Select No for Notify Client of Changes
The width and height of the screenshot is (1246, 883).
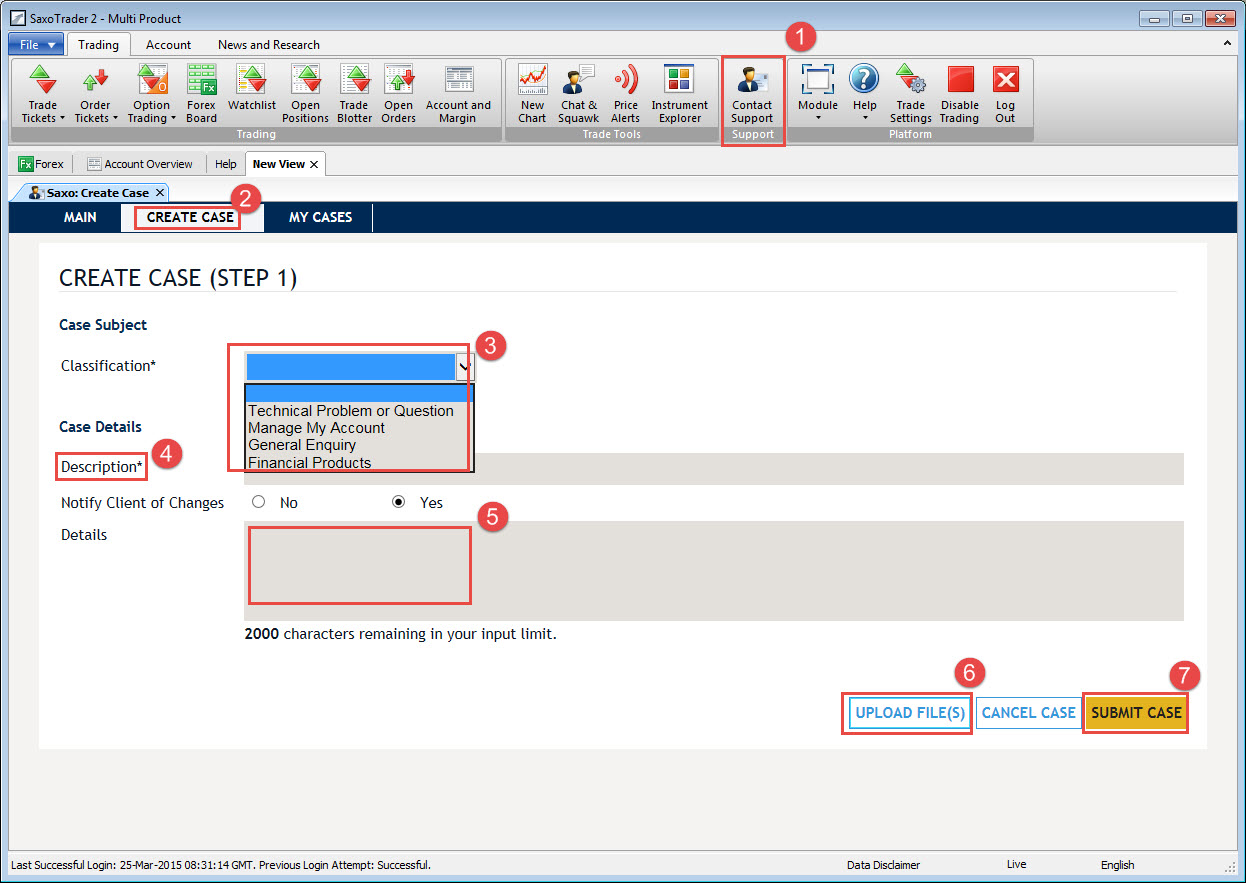click(259, 502)
